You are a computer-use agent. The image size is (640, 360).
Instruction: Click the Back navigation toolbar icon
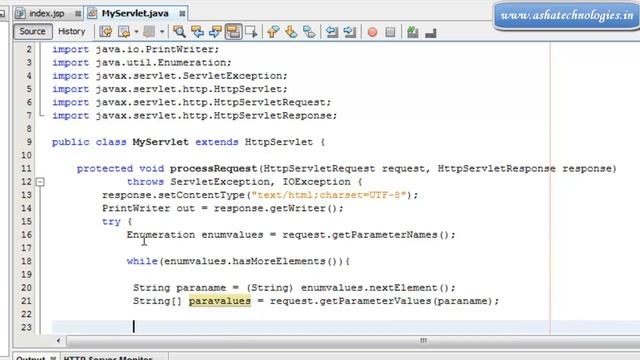click(x=124, y=32)
